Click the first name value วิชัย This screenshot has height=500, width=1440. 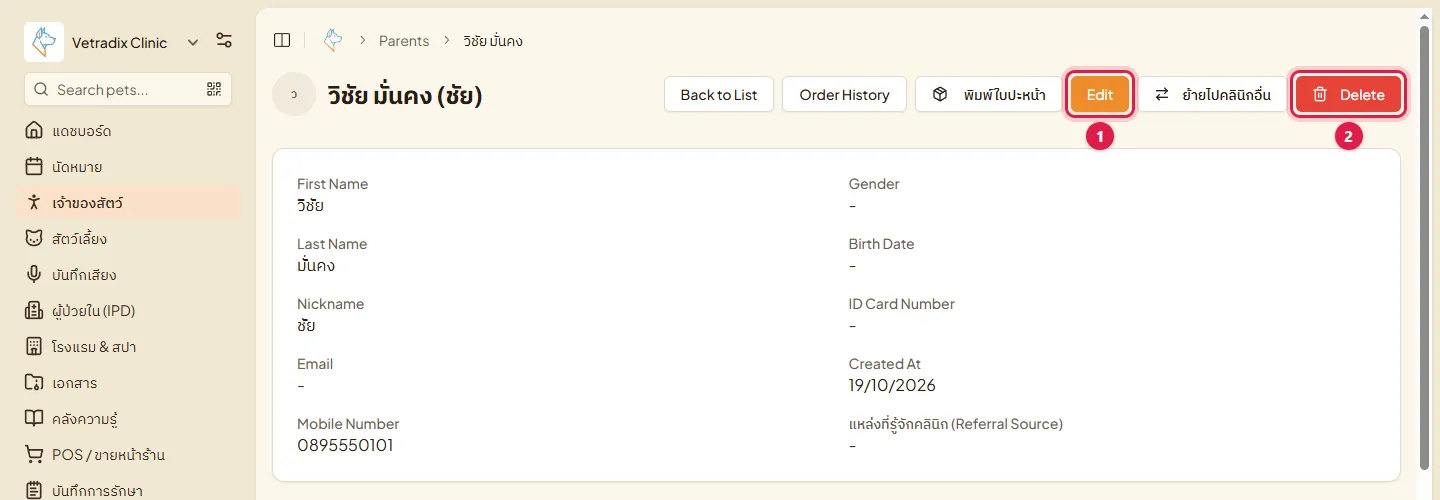pos(310,205)
